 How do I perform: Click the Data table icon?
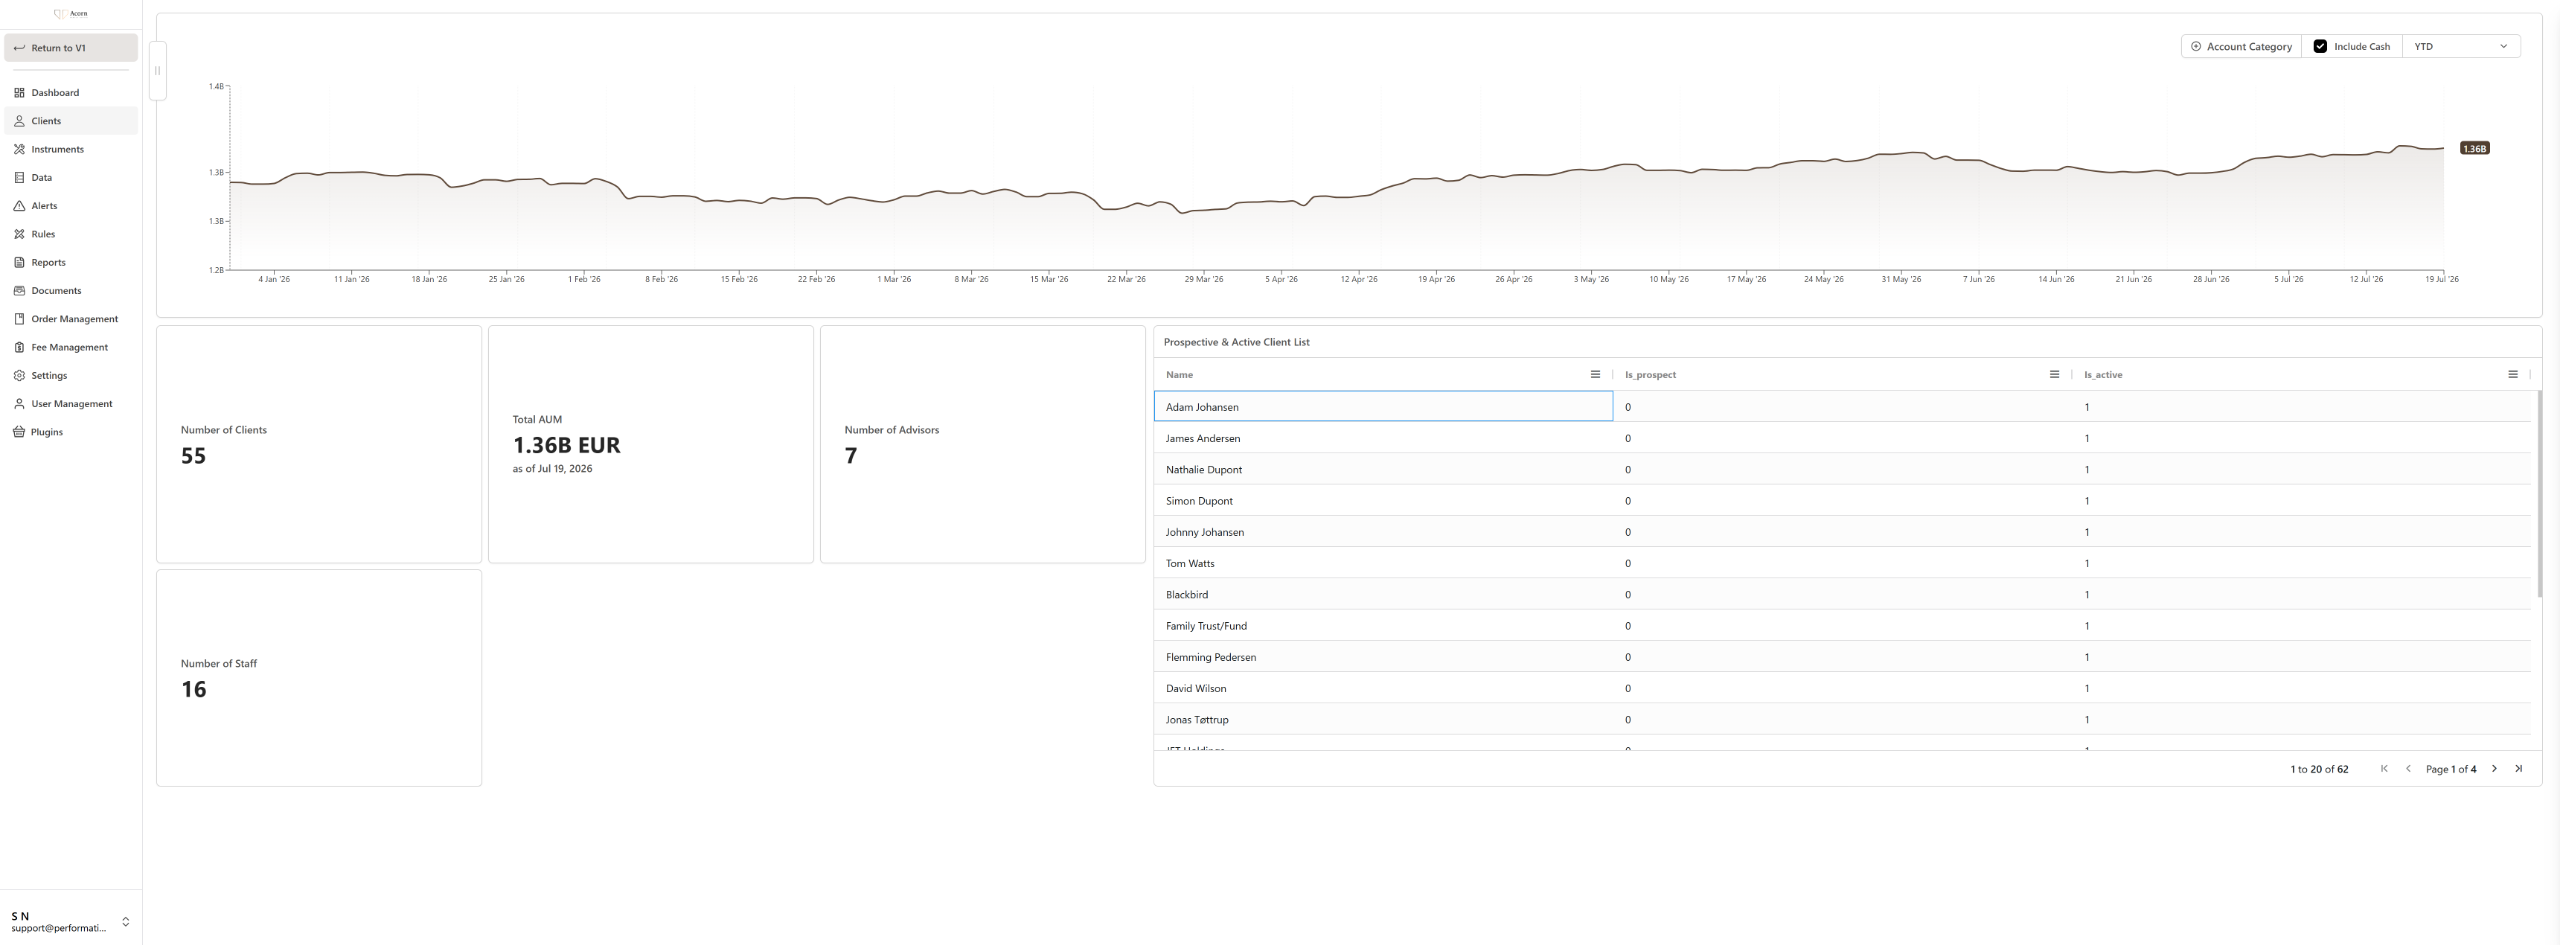click(19, 178)
